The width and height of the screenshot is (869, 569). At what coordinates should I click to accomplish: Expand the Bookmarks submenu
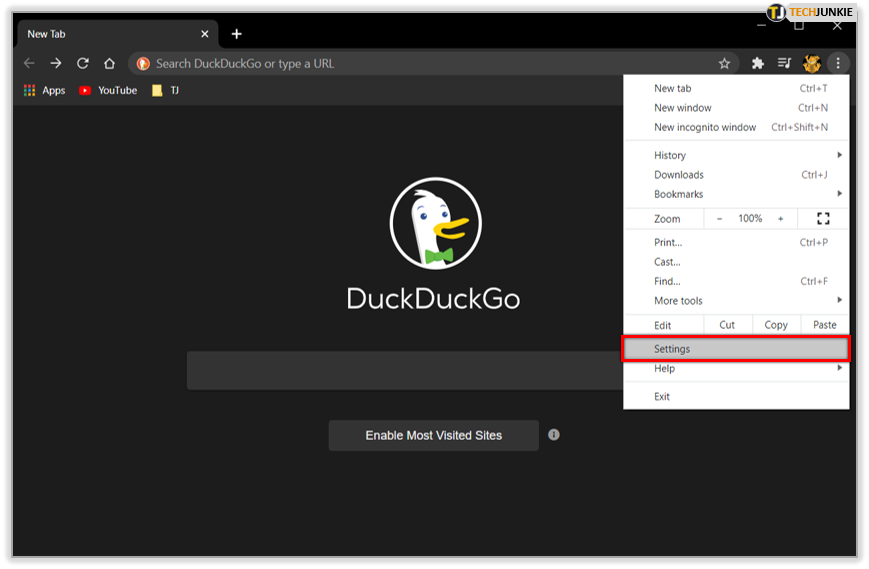click(736, 194)
